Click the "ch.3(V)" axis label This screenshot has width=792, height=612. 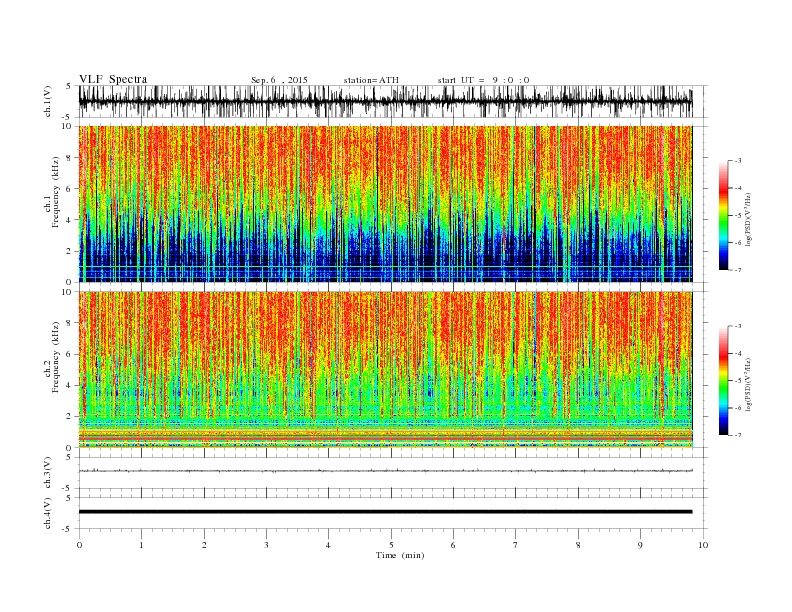[x=48, y=473]
